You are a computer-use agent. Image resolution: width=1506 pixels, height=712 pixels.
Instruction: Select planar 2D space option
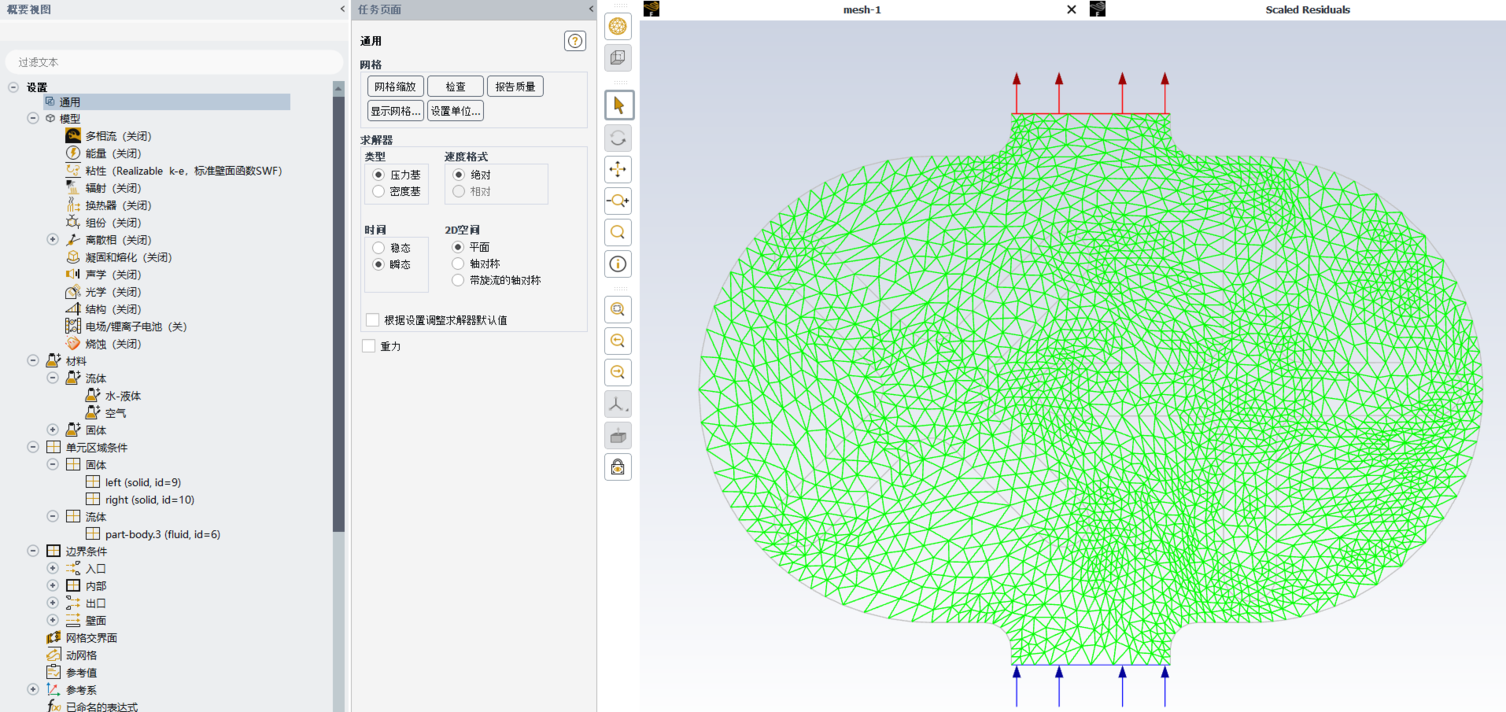(x=458, y=247)
